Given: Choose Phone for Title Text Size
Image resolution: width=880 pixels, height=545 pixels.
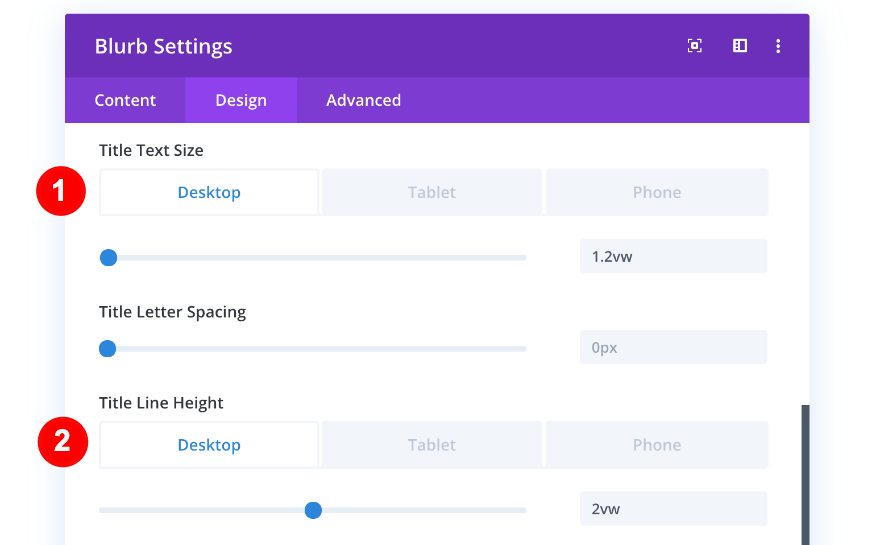Looking at the screenshot, I should pyautogui.click(x=657, y=192).
